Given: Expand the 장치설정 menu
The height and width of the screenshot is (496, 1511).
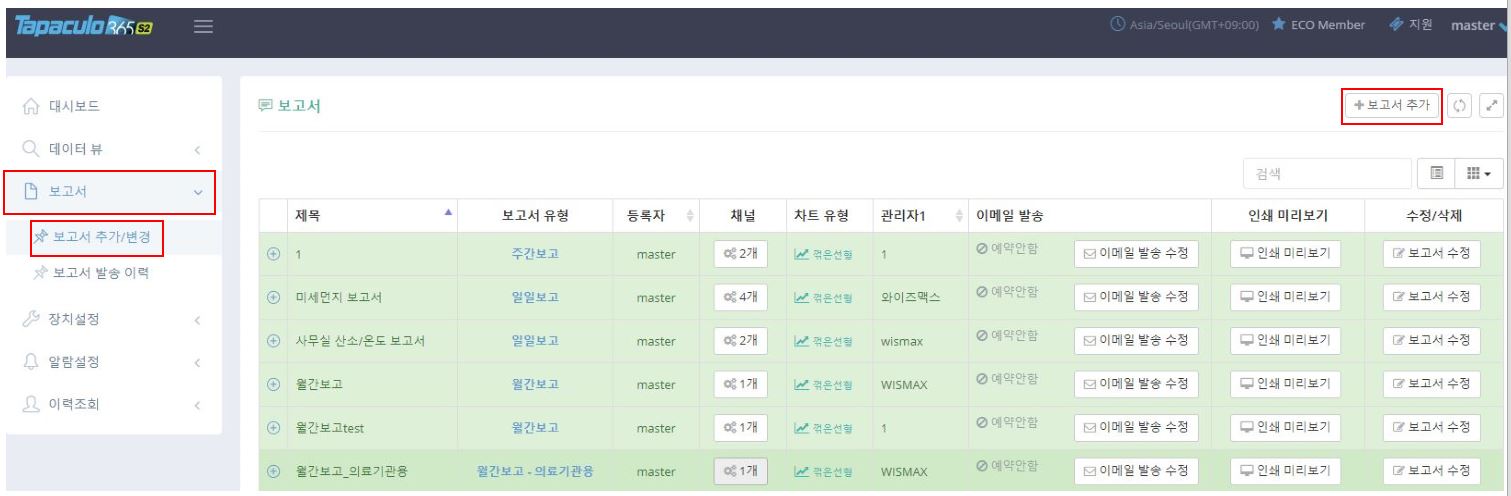Looking at the screenshot, I should pos(114,319).
